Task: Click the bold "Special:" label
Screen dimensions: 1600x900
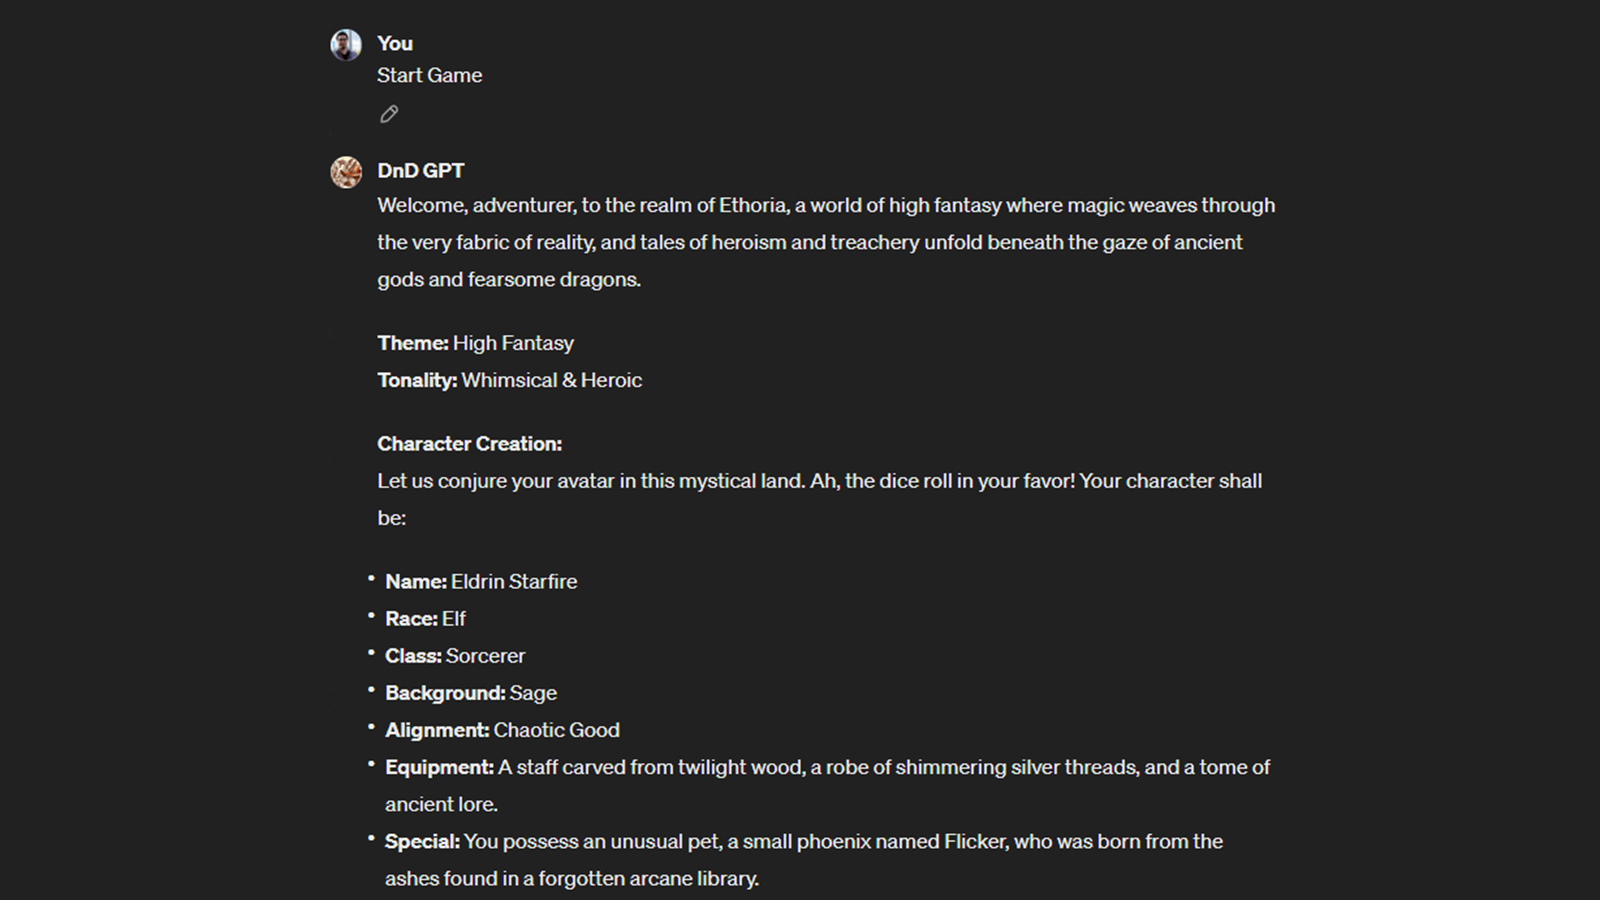Action: pos(422,841)
